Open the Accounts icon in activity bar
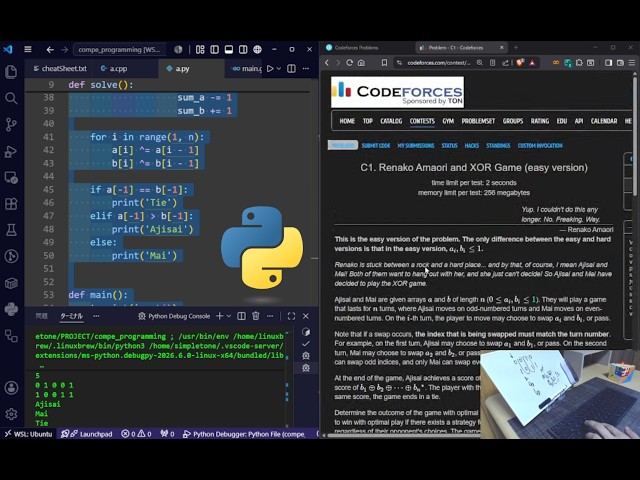This screenshot has width=640, height=480. pyautogui.click(x=11, y=387)
